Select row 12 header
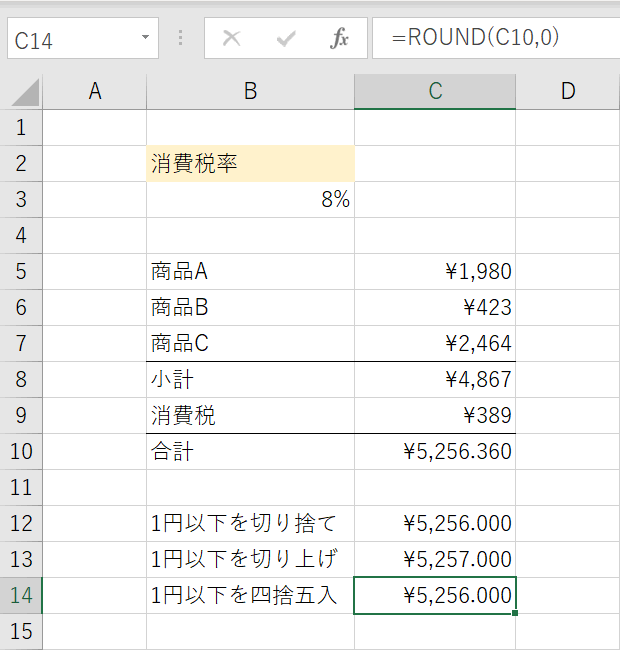This screenshot has height=650, width=620. click(x=21, y=524)
